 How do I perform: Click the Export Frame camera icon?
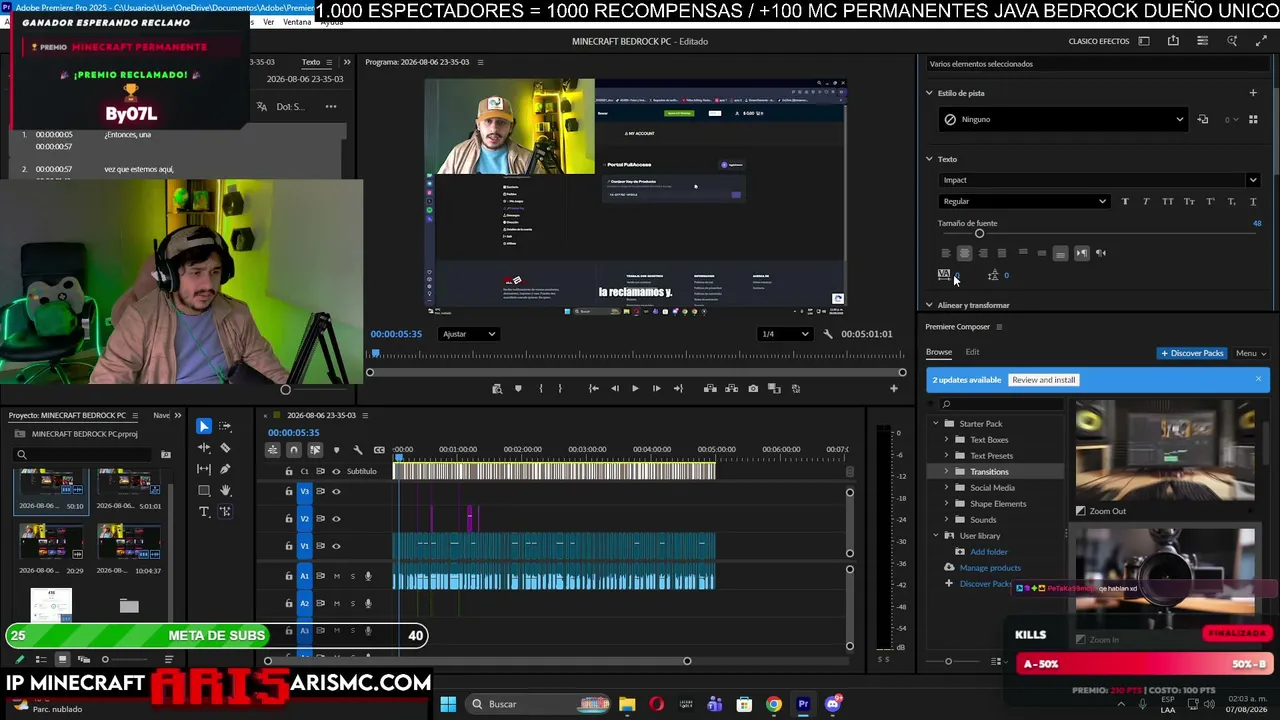point(753,388)
